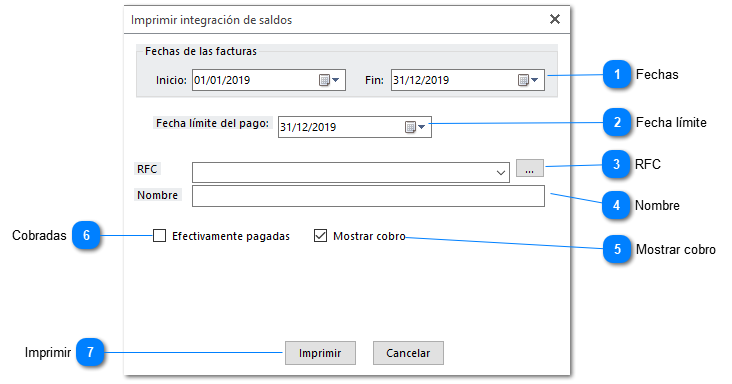Click the ellipsis browse button beside RFC

point(530,168)
